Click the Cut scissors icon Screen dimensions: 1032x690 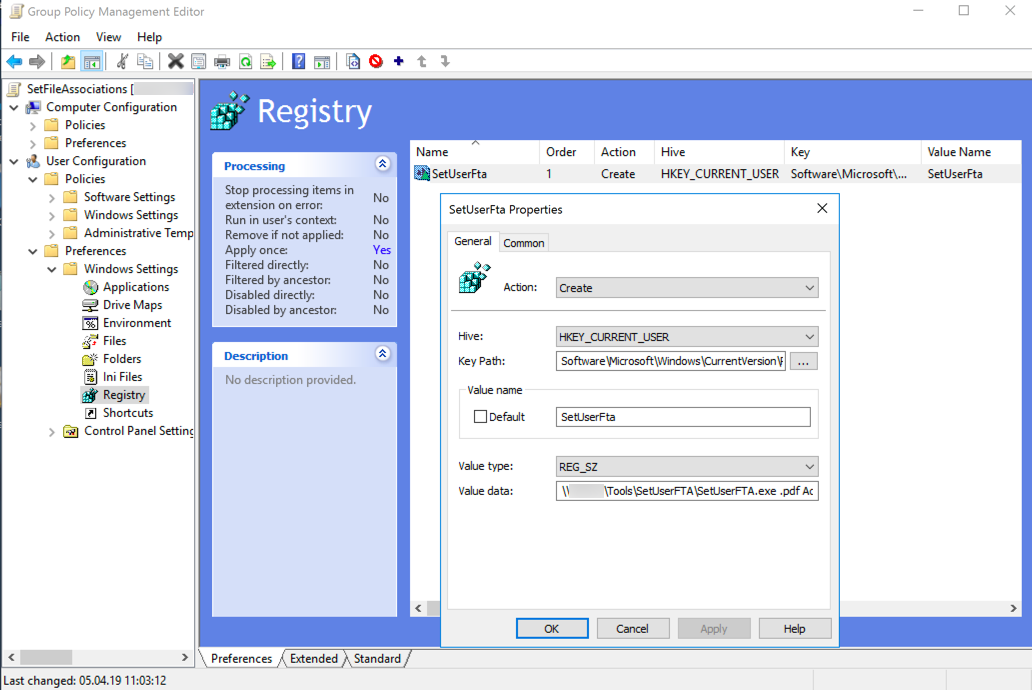point(122,62)
